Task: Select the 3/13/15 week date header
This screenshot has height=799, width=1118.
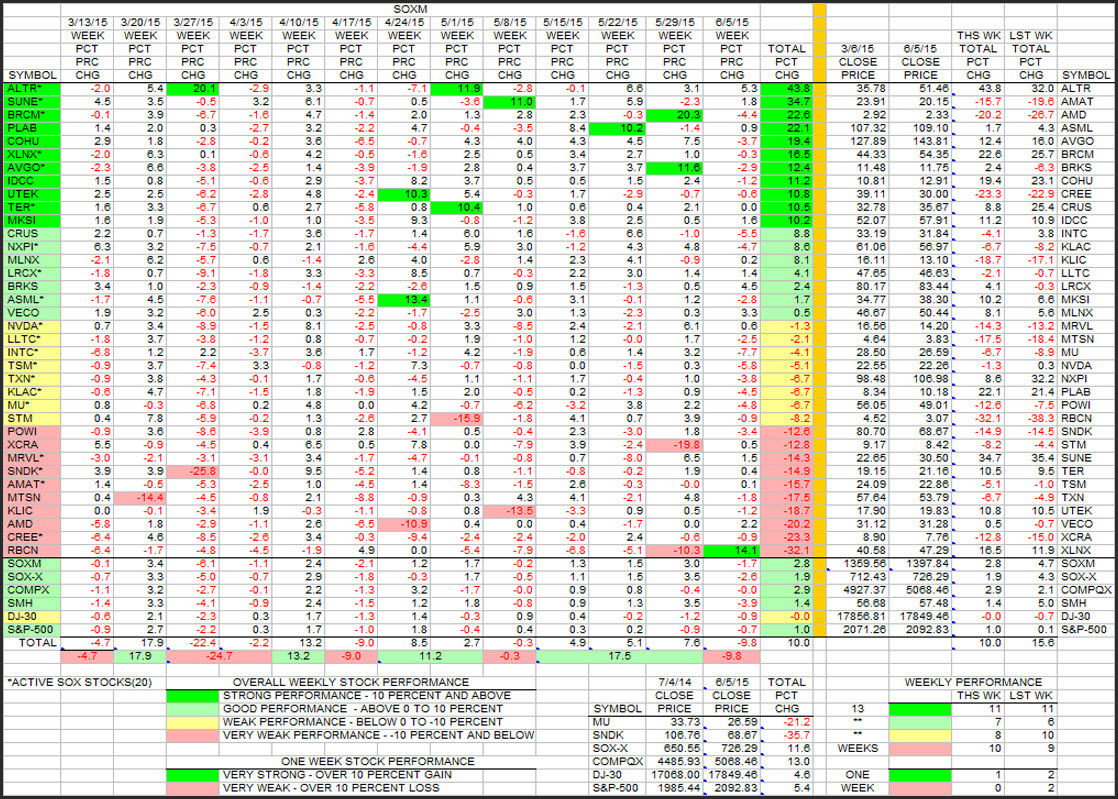Action: coord(87,23)
